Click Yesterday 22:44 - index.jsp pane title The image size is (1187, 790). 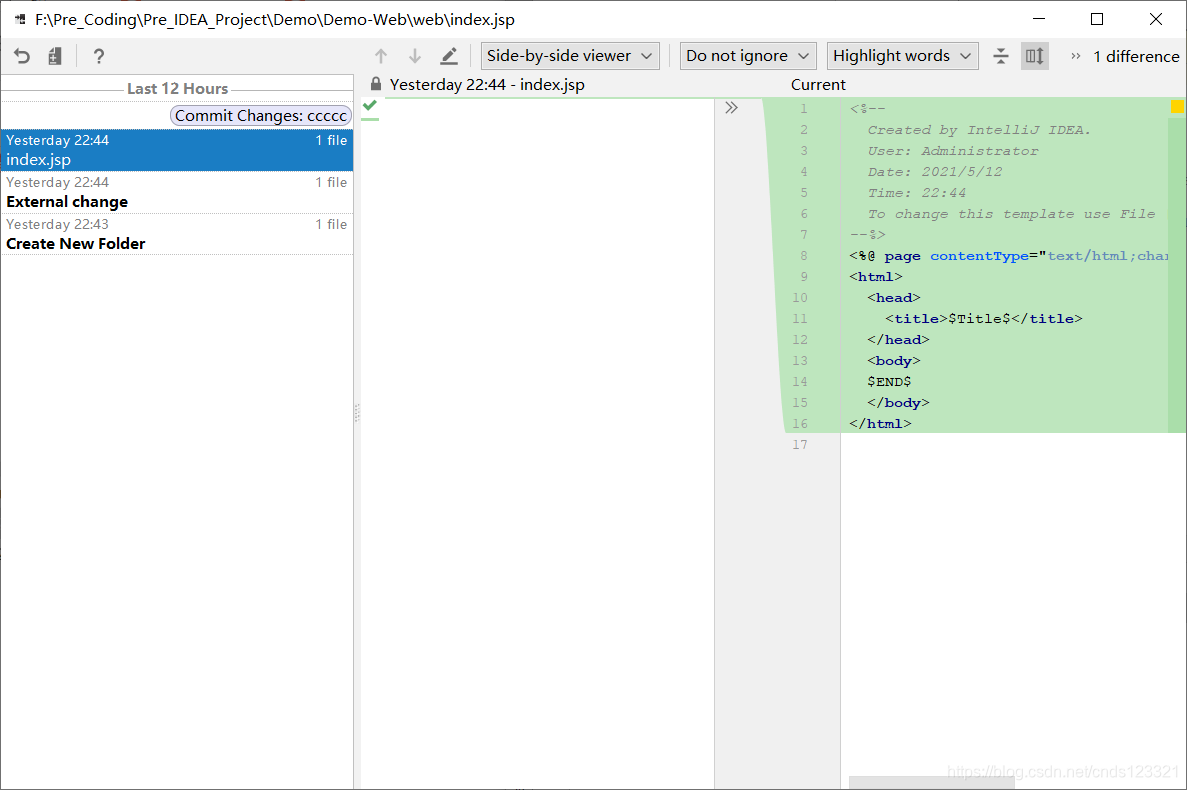coord(487,85)
